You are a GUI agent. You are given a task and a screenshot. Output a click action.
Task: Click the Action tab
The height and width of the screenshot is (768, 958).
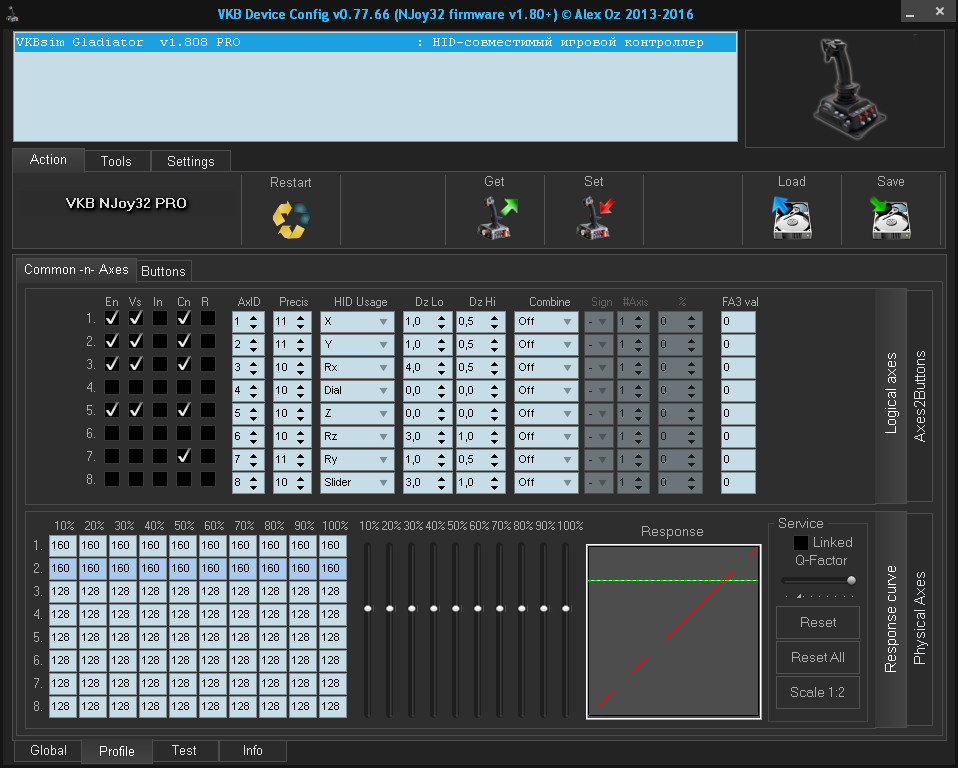click(48, 160)
